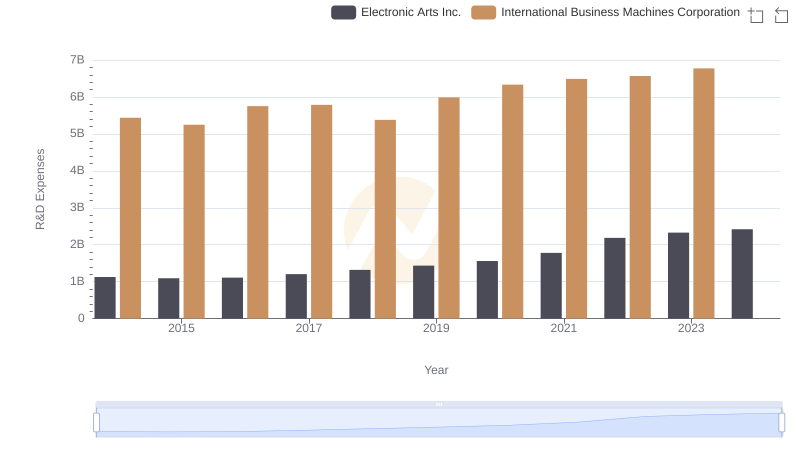
Task: Click the 2019 x-axis label
Action: click(x=436, y=328)
